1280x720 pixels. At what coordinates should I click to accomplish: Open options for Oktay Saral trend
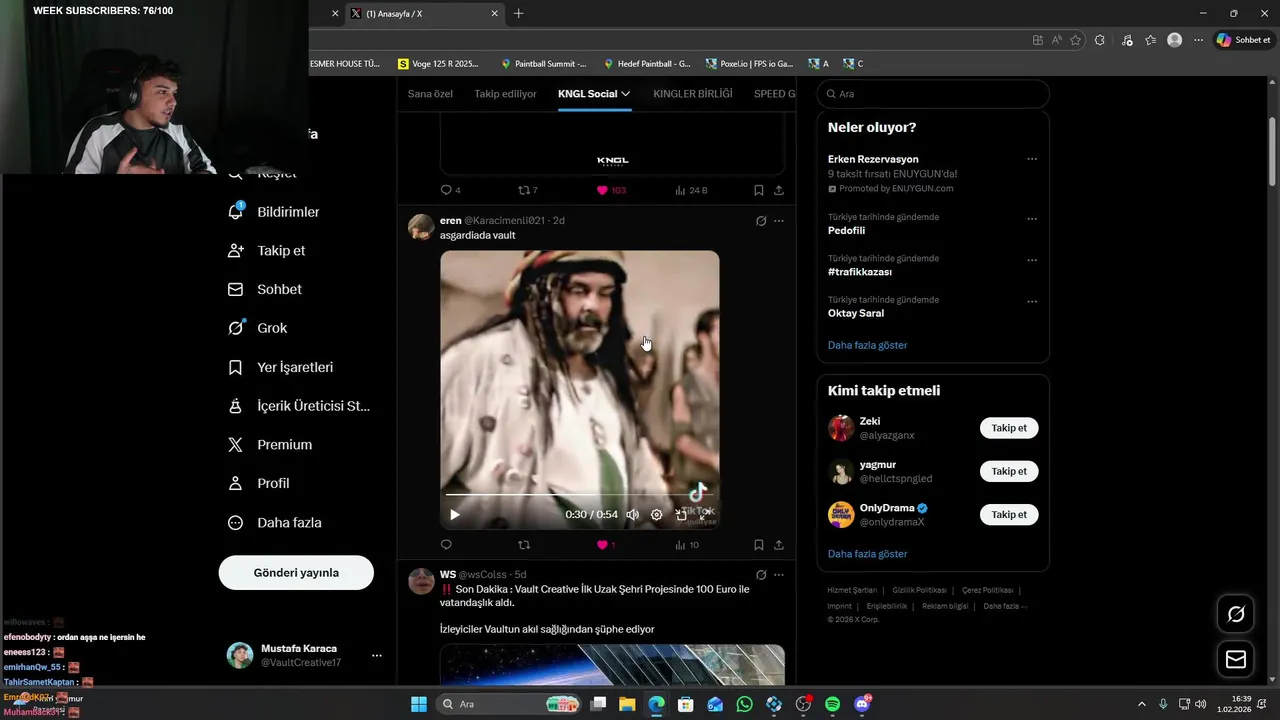tap(1032, 301)
